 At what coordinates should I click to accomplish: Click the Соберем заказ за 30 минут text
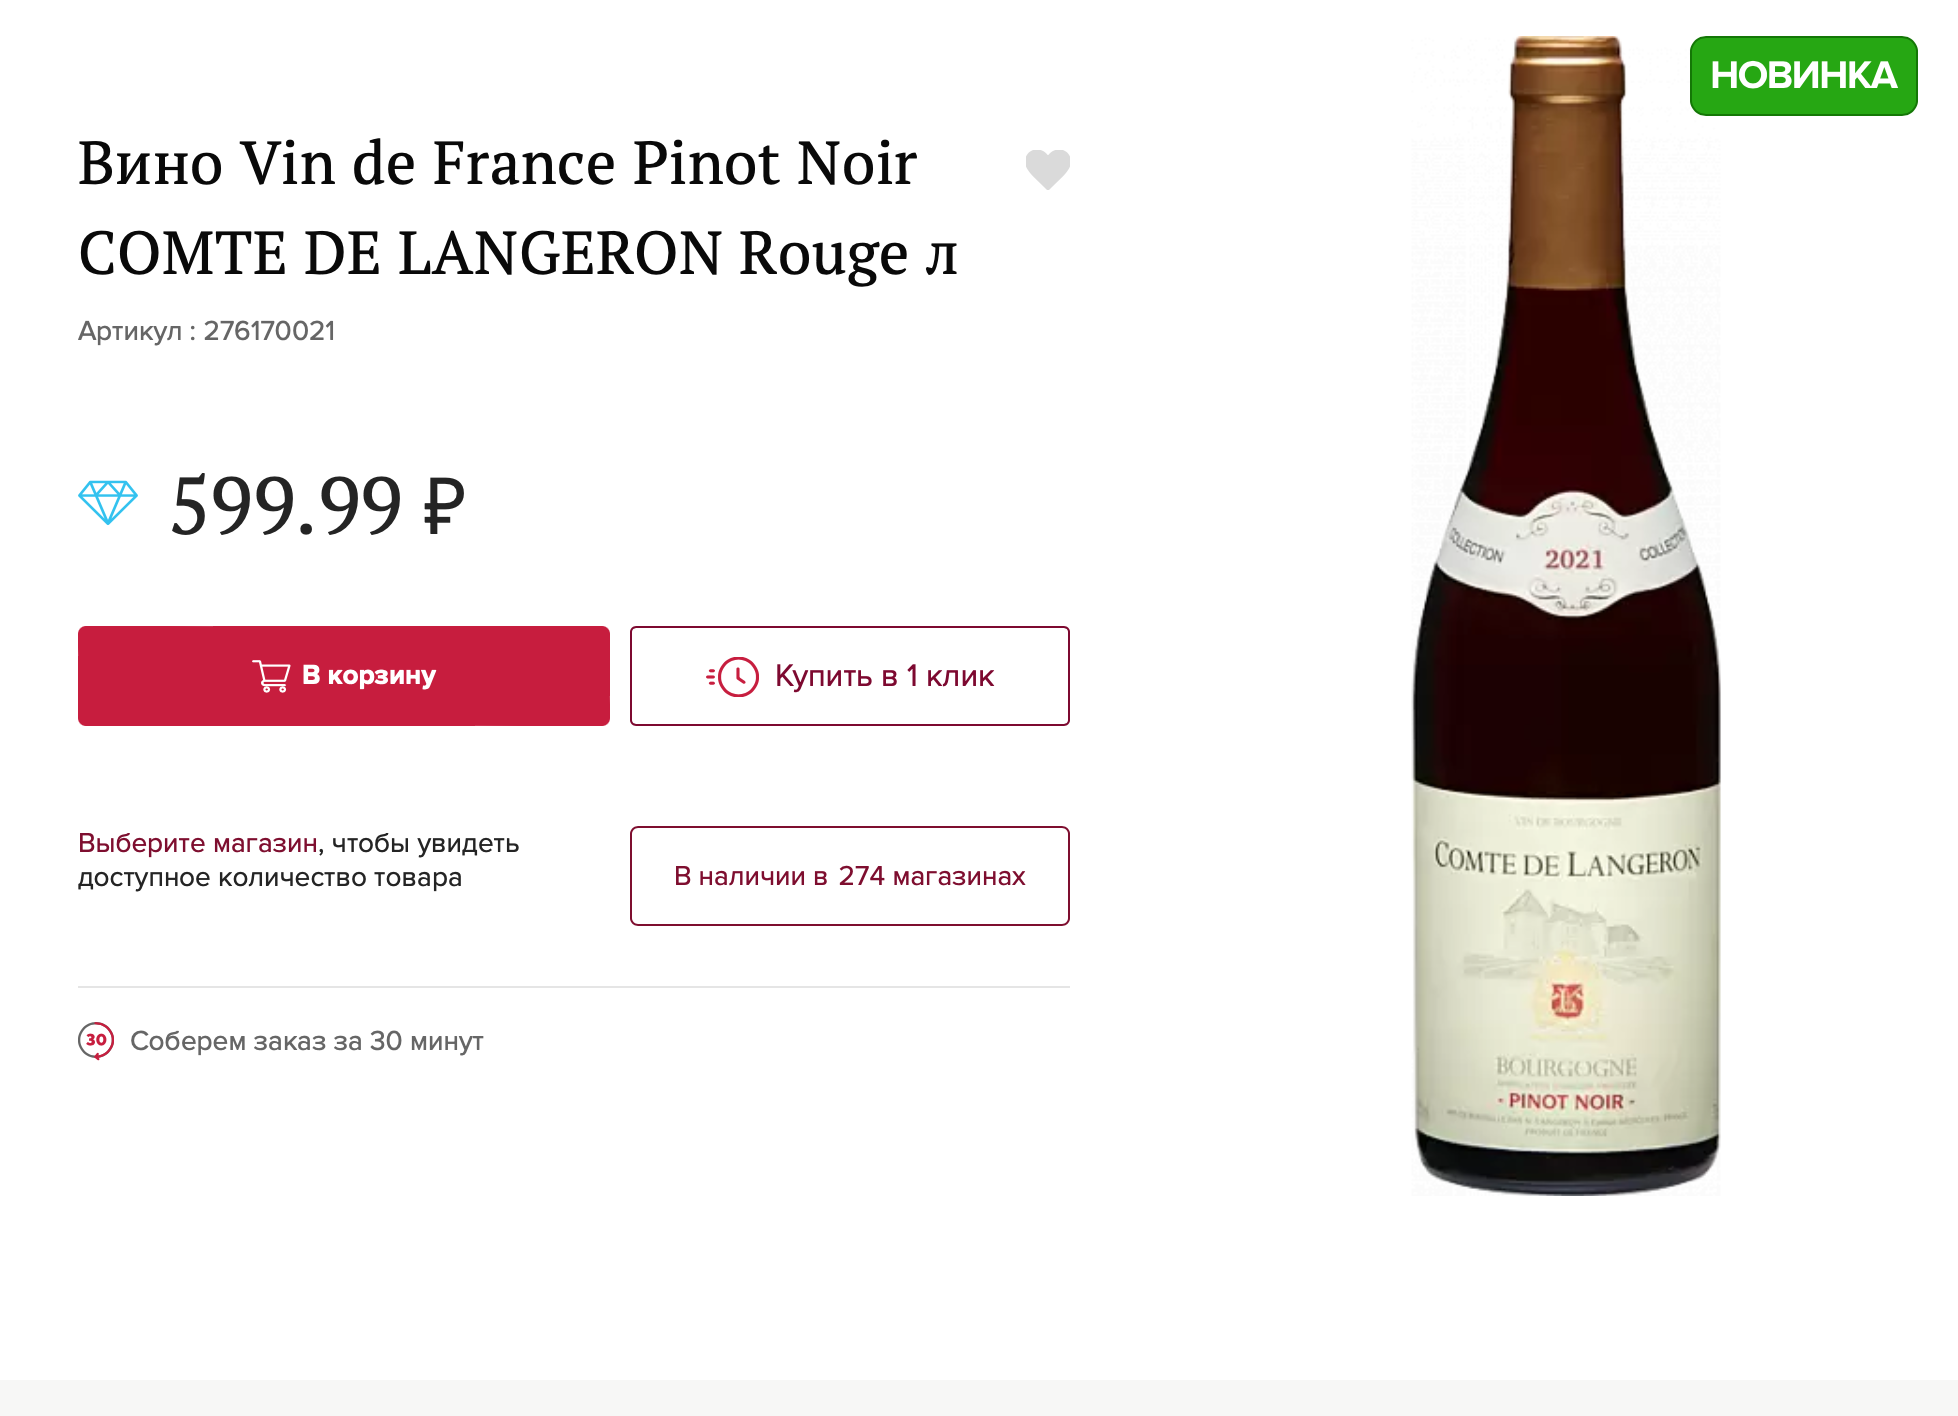pyautogui.click(x=306, y=1041)
